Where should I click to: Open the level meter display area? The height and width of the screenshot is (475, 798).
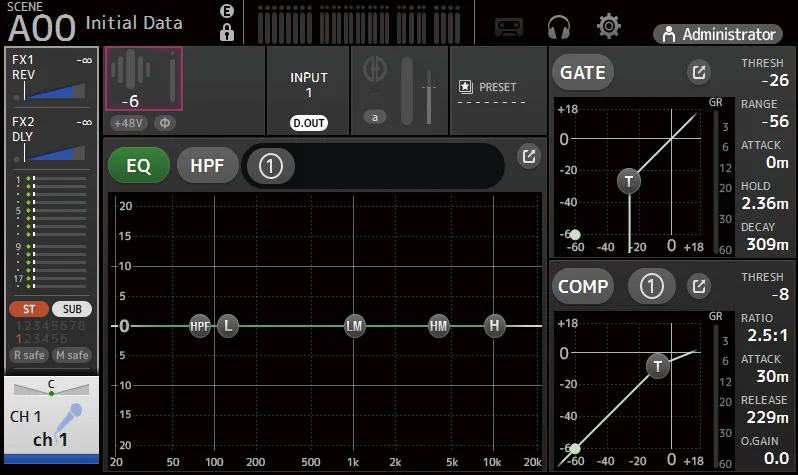[359, 24]
